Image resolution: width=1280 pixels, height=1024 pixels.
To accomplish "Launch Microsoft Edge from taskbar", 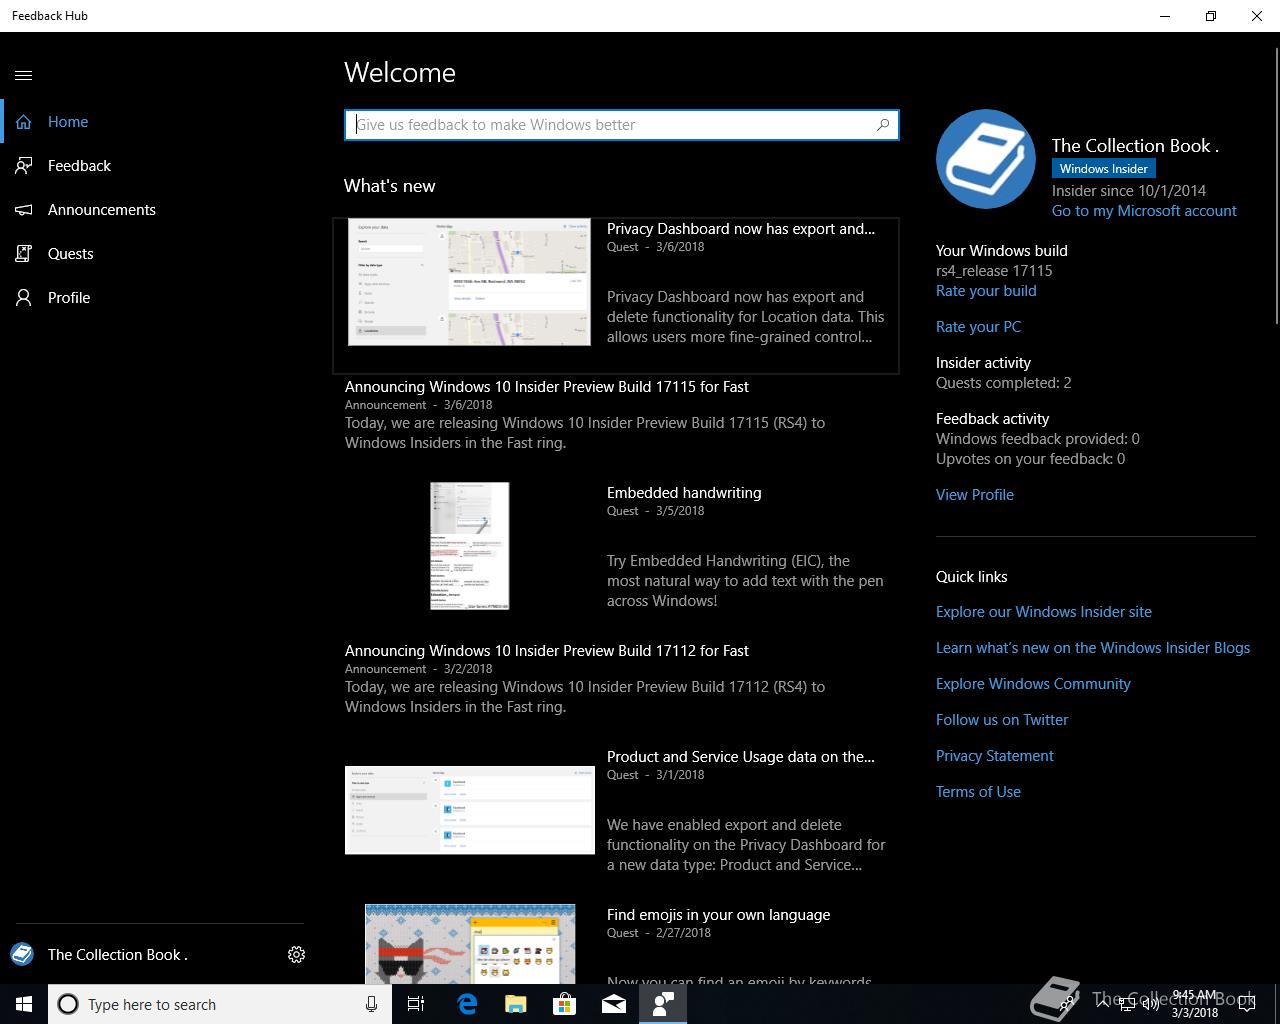I will click(x=467, y=1004).
